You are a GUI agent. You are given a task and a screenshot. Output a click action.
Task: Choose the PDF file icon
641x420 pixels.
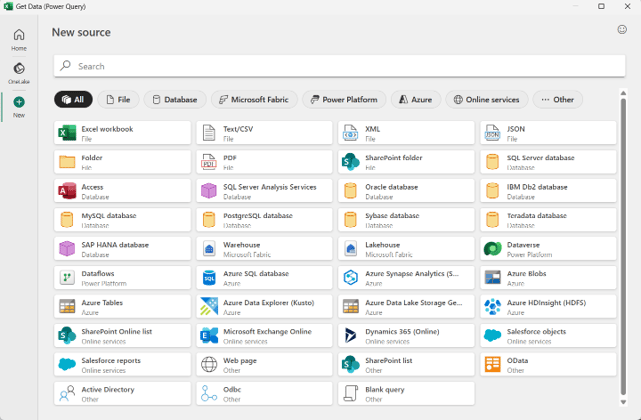pos(209,162)
